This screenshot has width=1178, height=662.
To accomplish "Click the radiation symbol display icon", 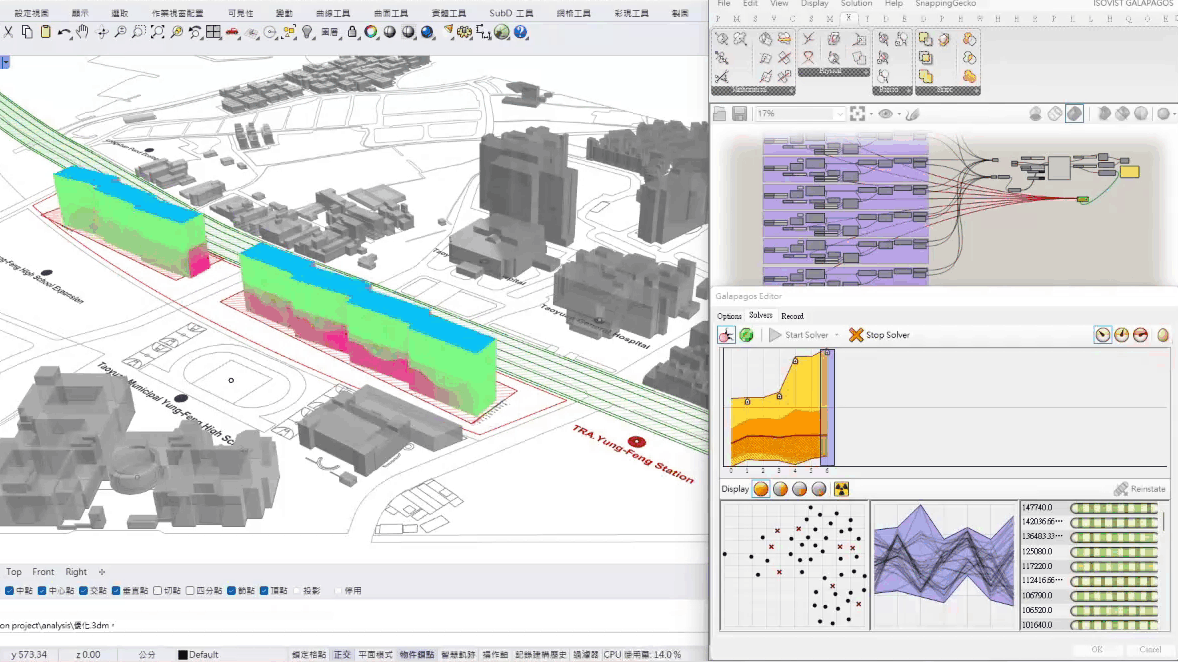I will pos(842,489).
